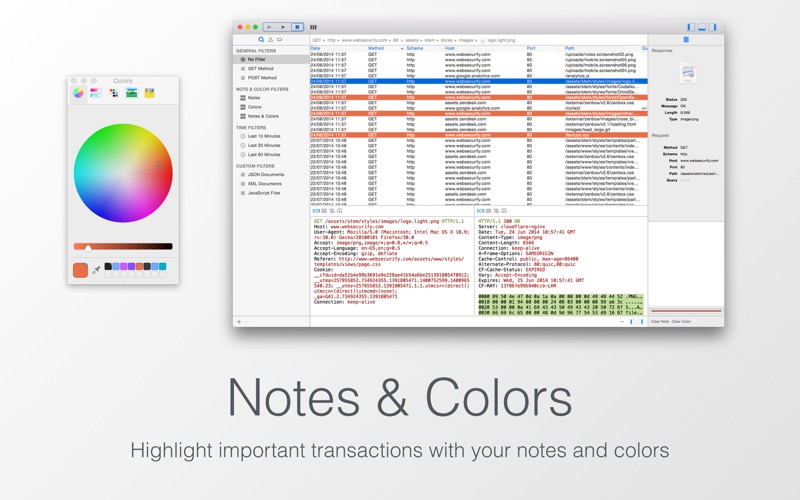
Task: Open the color palettes tab in Colors
Action: pos(114,93)
